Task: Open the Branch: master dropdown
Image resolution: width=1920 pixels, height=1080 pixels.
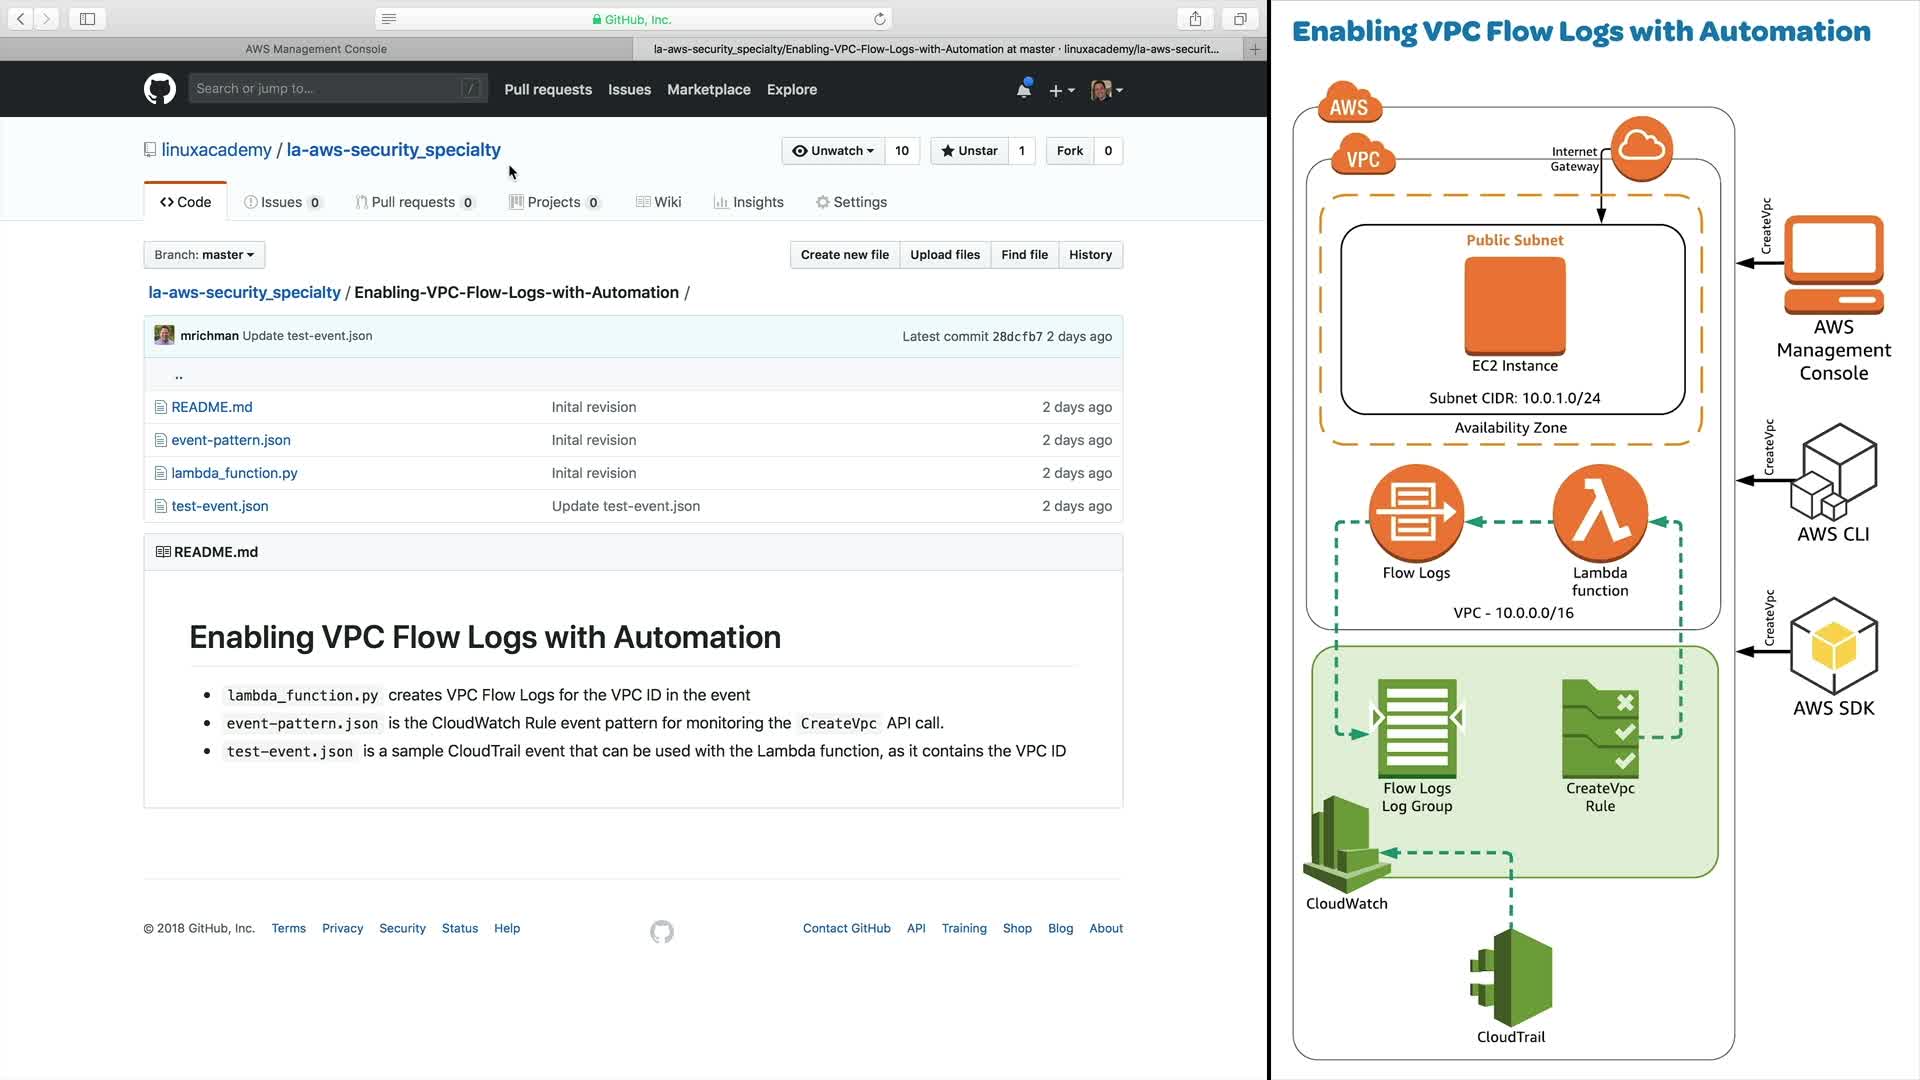Action: tap(204, 255)
